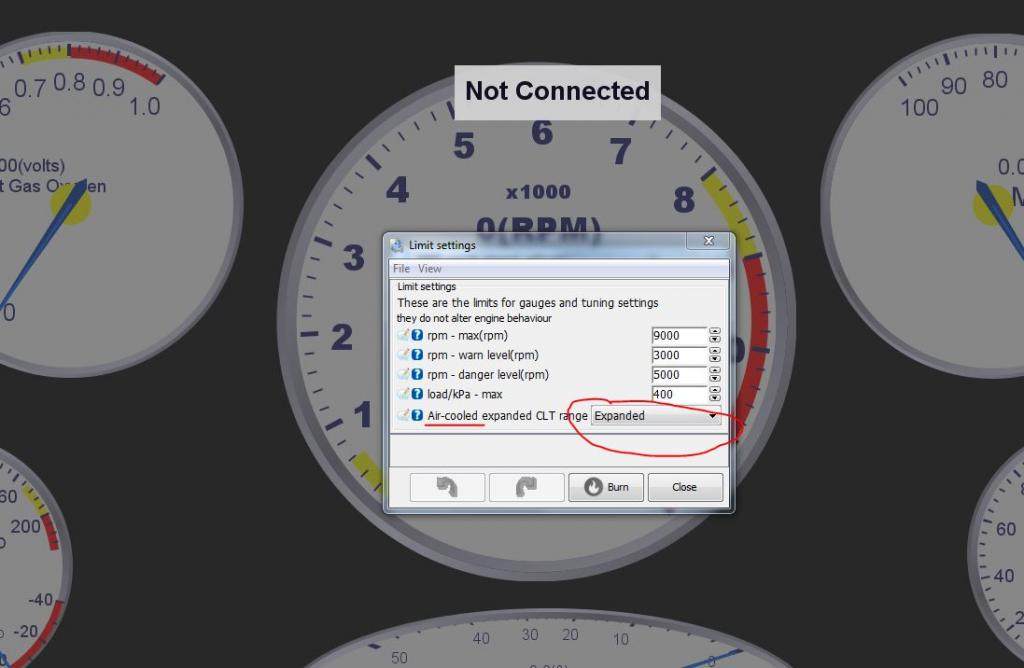Viewport: 1024px width, 668px height.
Task: Increase rpm - warn level with up arrow
Action: [x=714, y=351]
